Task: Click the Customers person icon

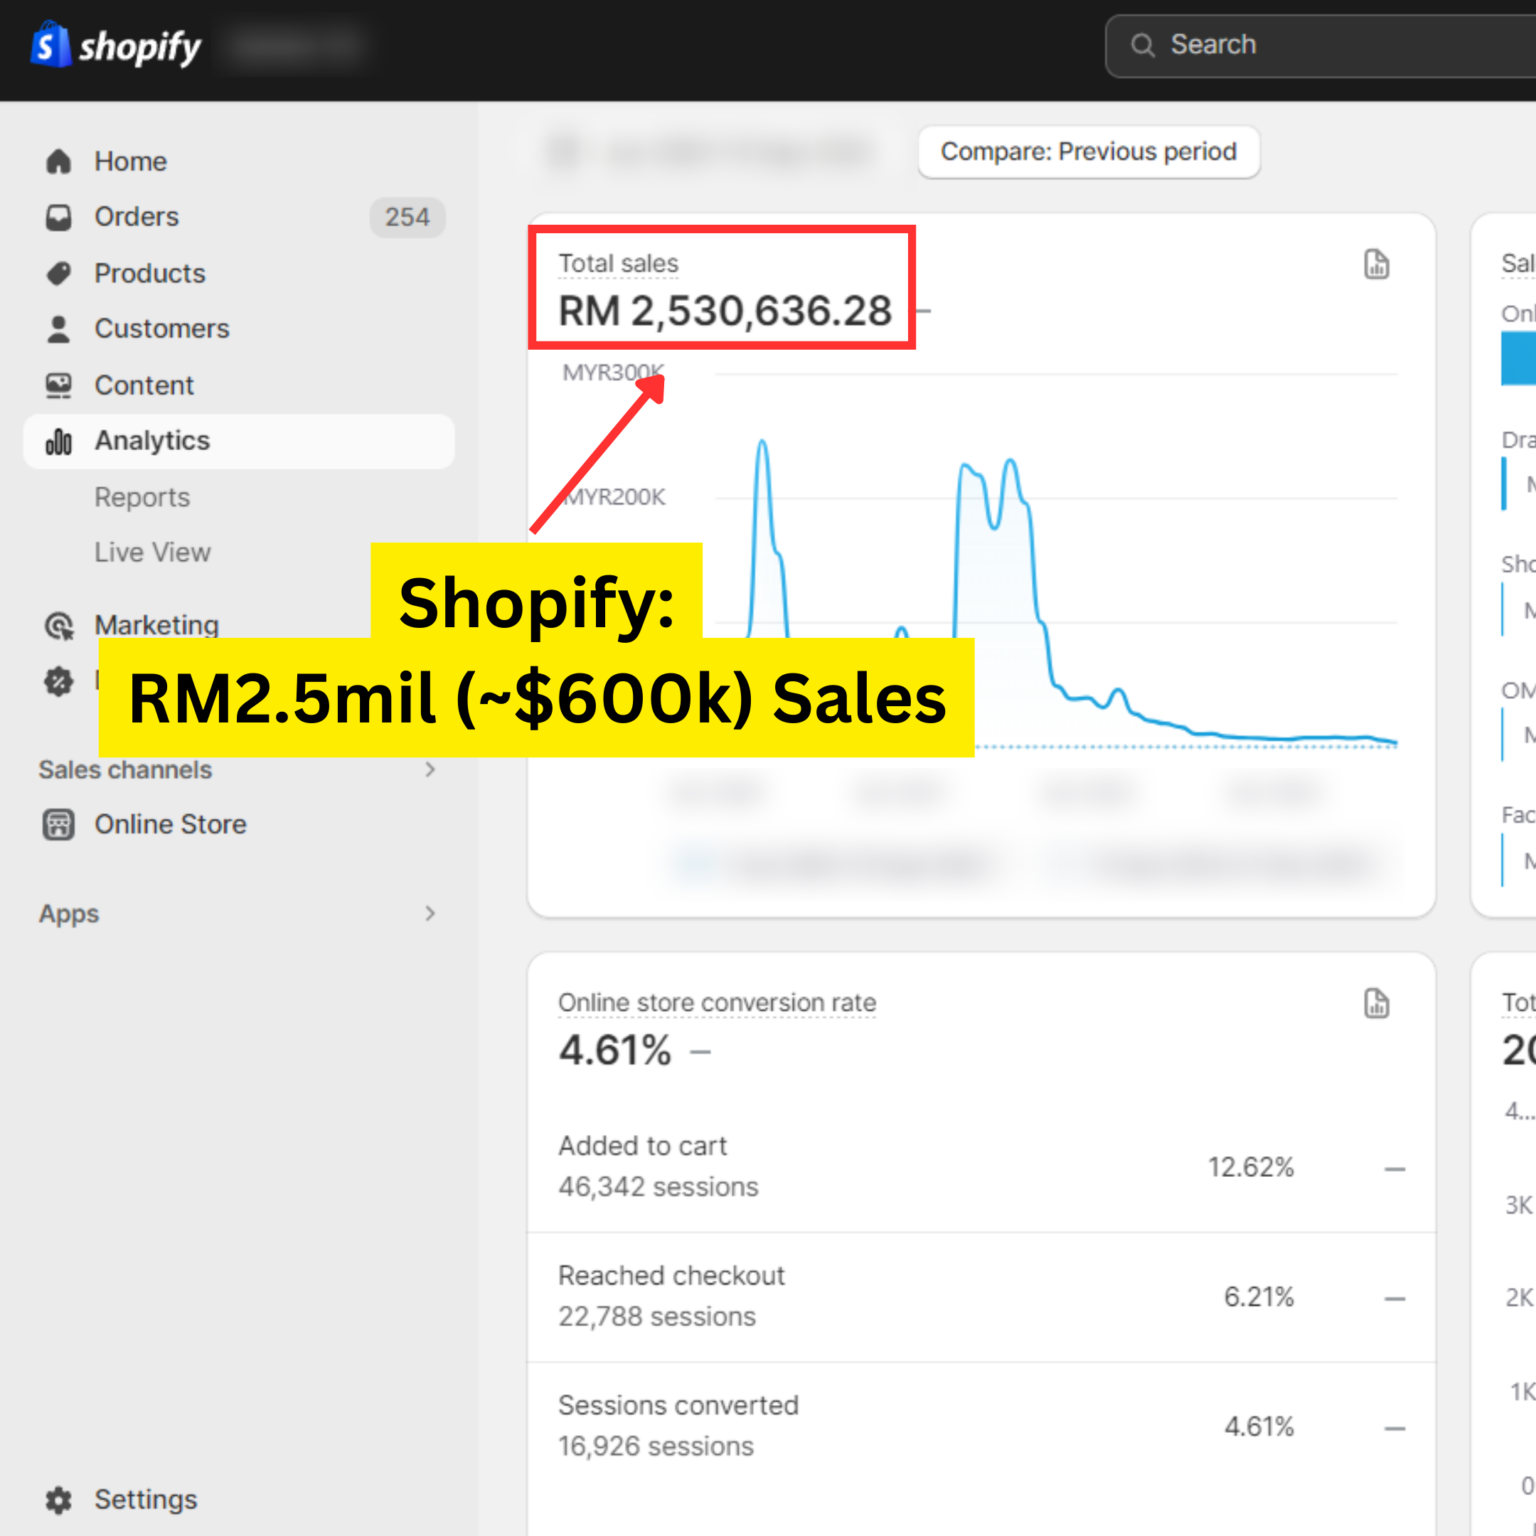Action: [59, 329]
